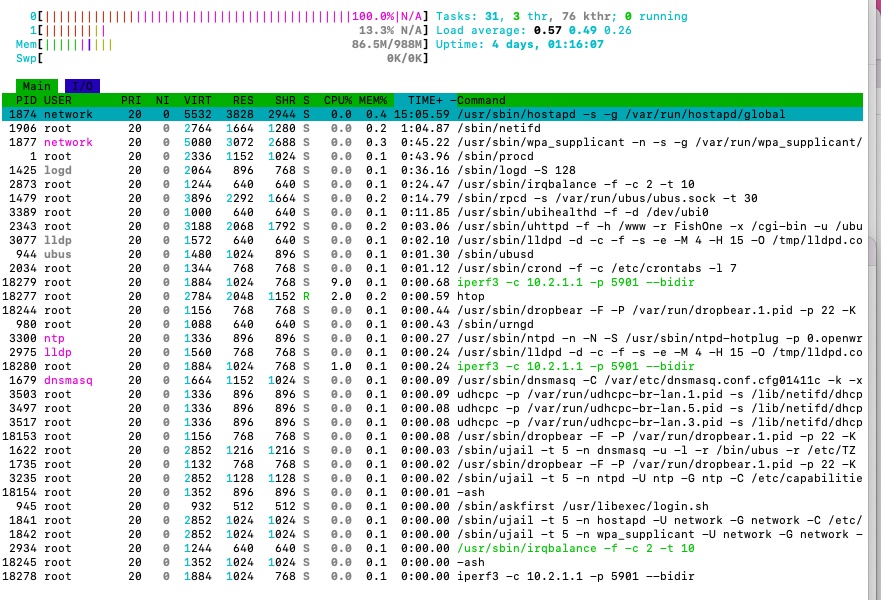Select iperf3 thread PID 18280
The width and height of the screenshot is (881, 600).
(x=432, y=366)
